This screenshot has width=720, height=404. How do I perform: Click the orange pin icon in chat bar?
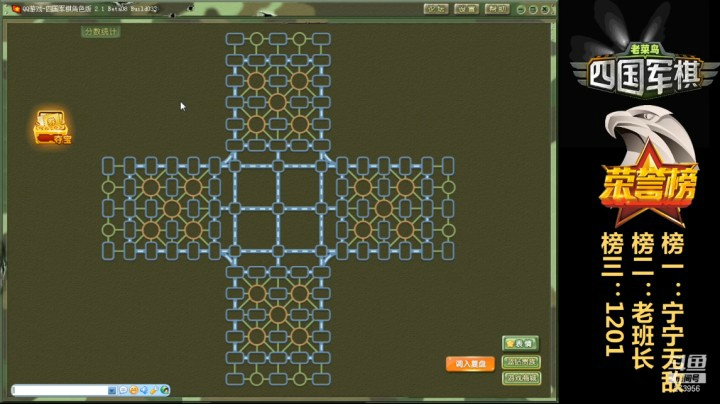(x=154, y=390)
